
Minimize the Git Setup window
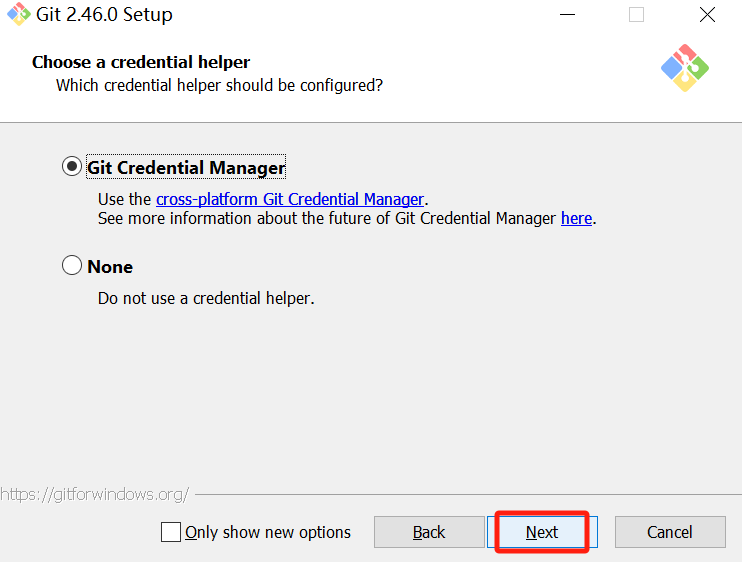[568, 15]
